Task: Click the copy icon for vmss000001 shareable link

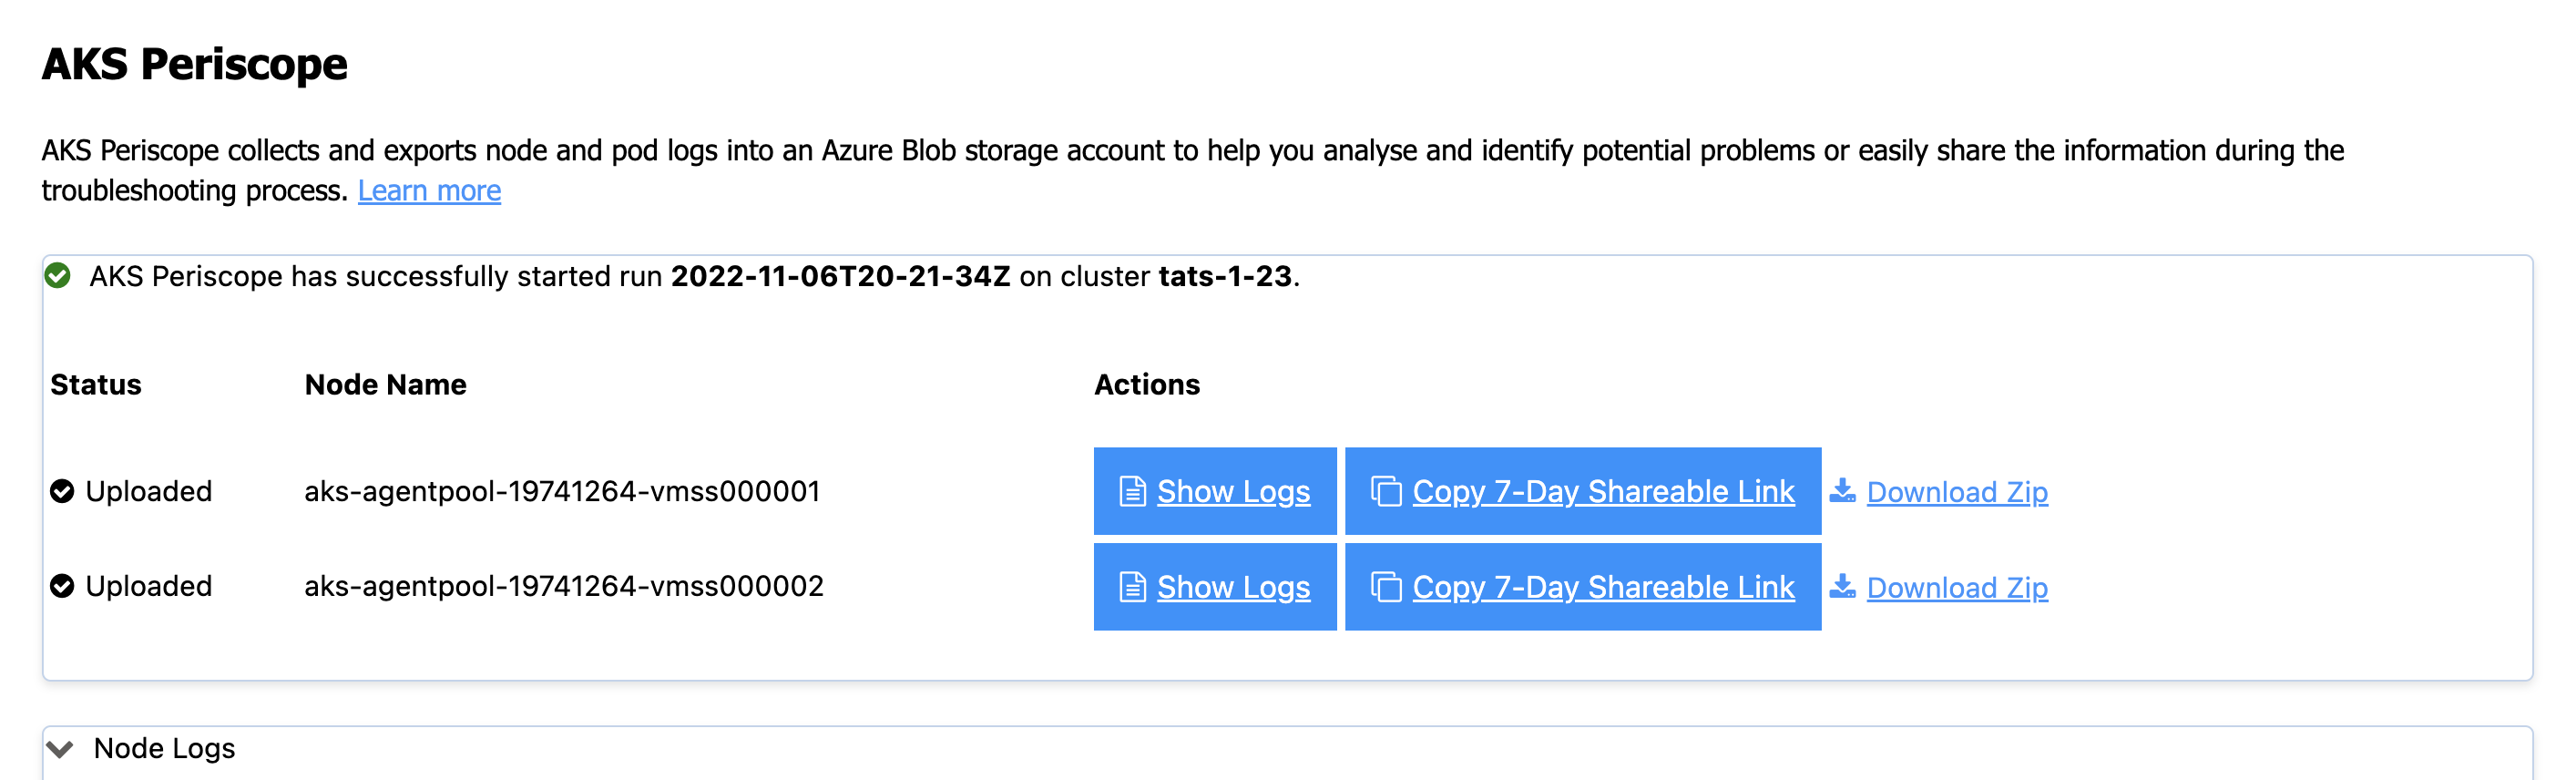Action: pyautogui.click(x=1386, y=491)
